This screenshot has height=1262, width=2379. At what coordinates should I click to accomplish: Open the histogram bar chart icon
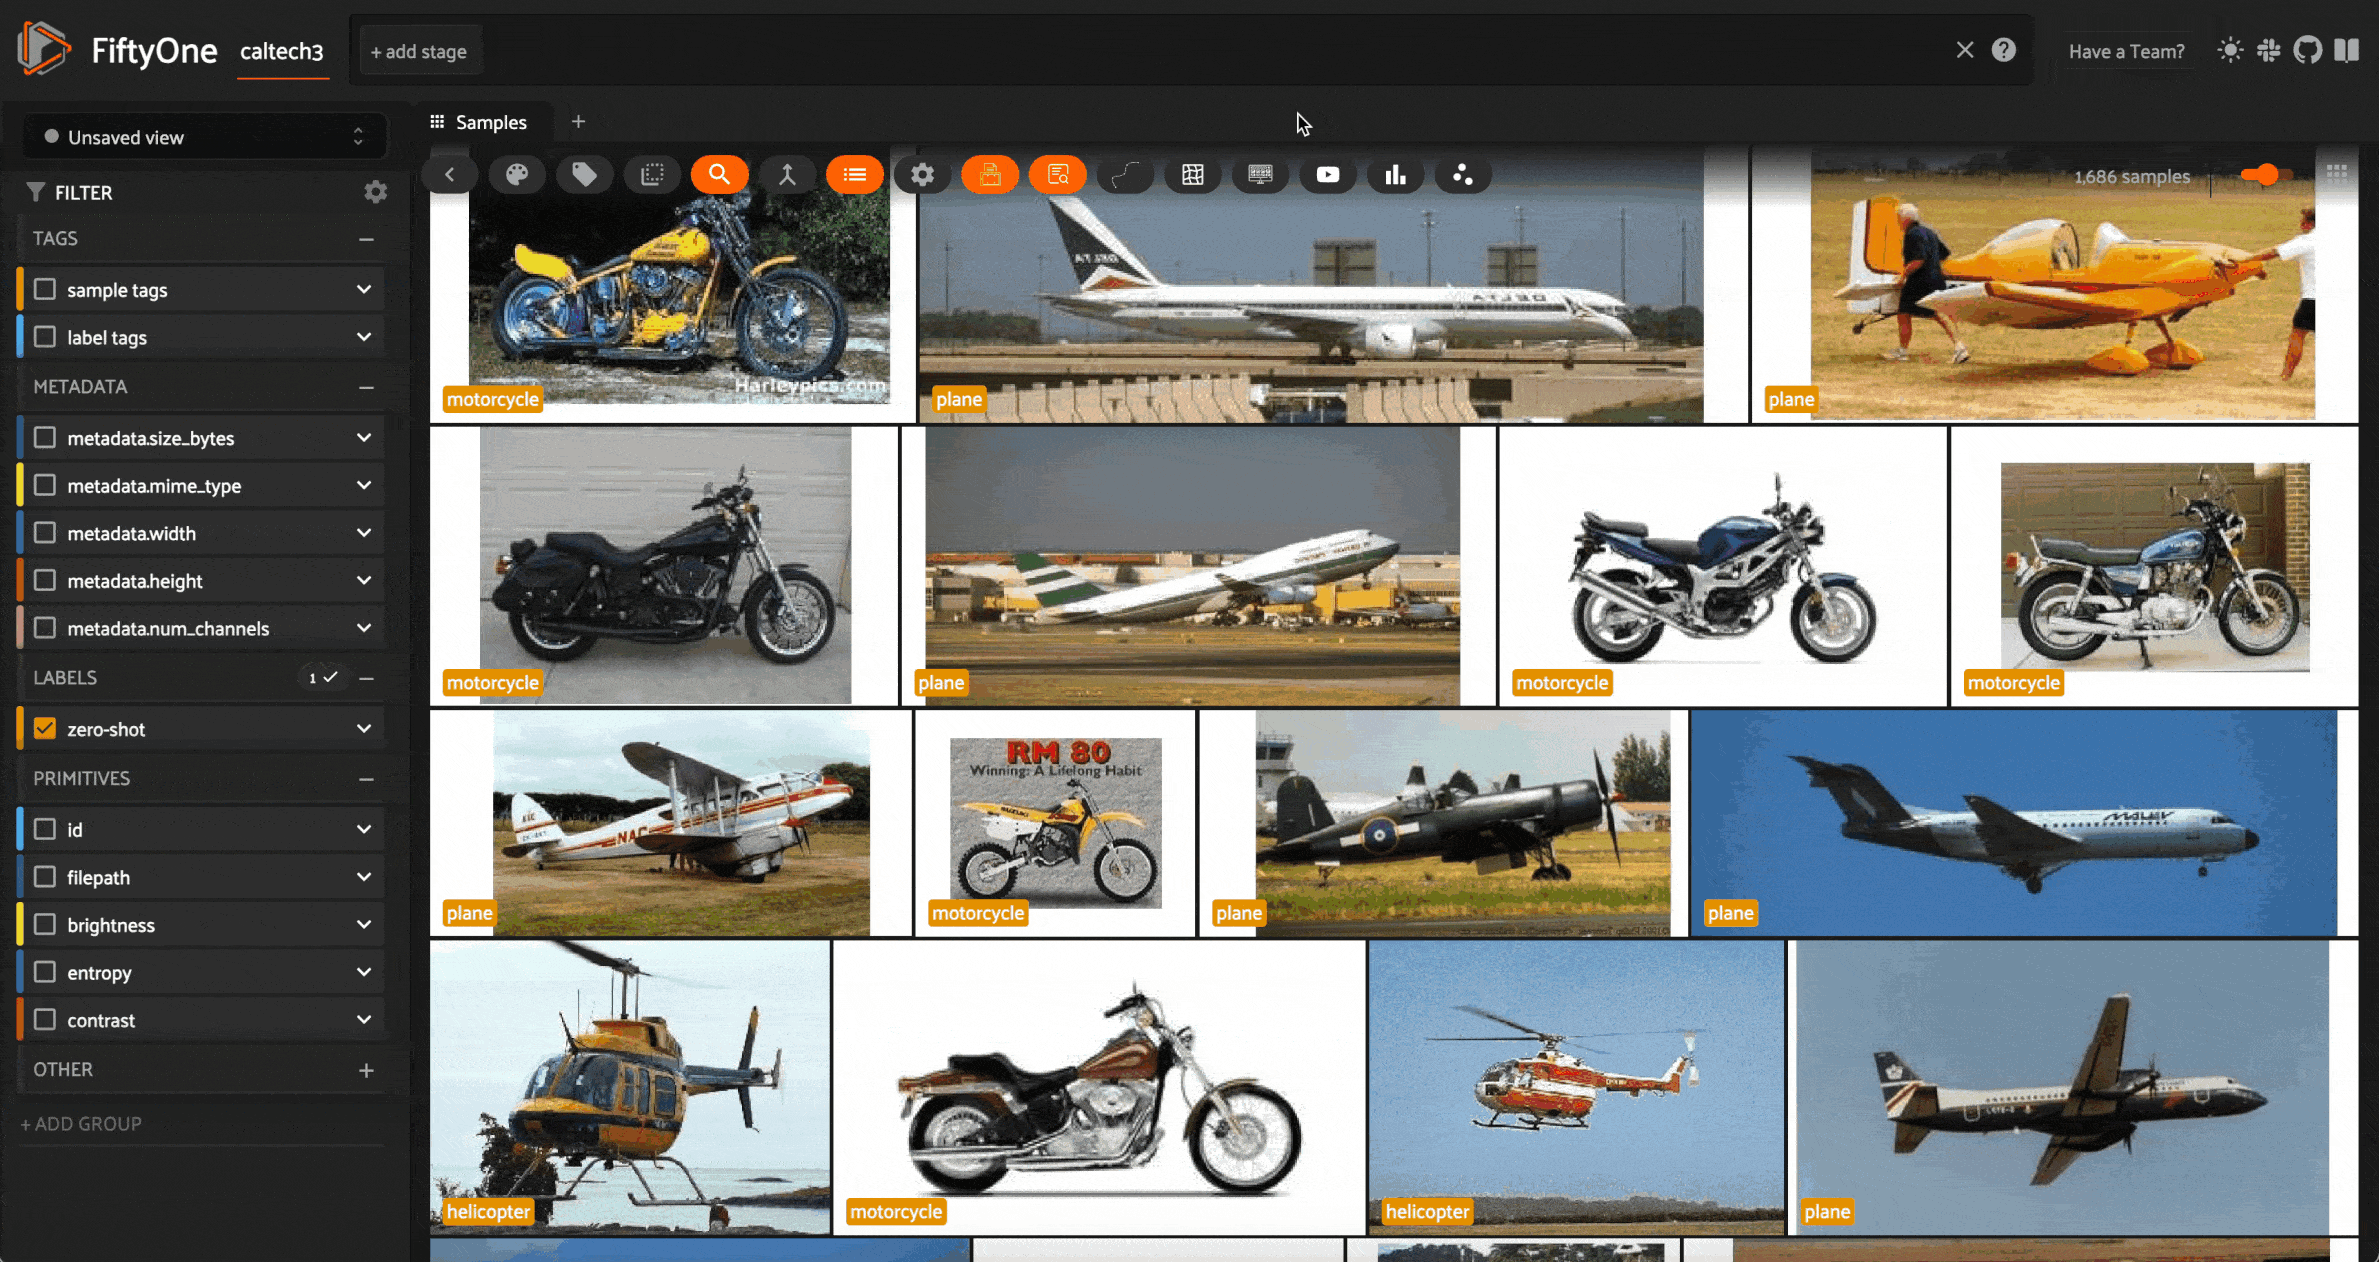pyautogui.click(x=1395, y=175)
